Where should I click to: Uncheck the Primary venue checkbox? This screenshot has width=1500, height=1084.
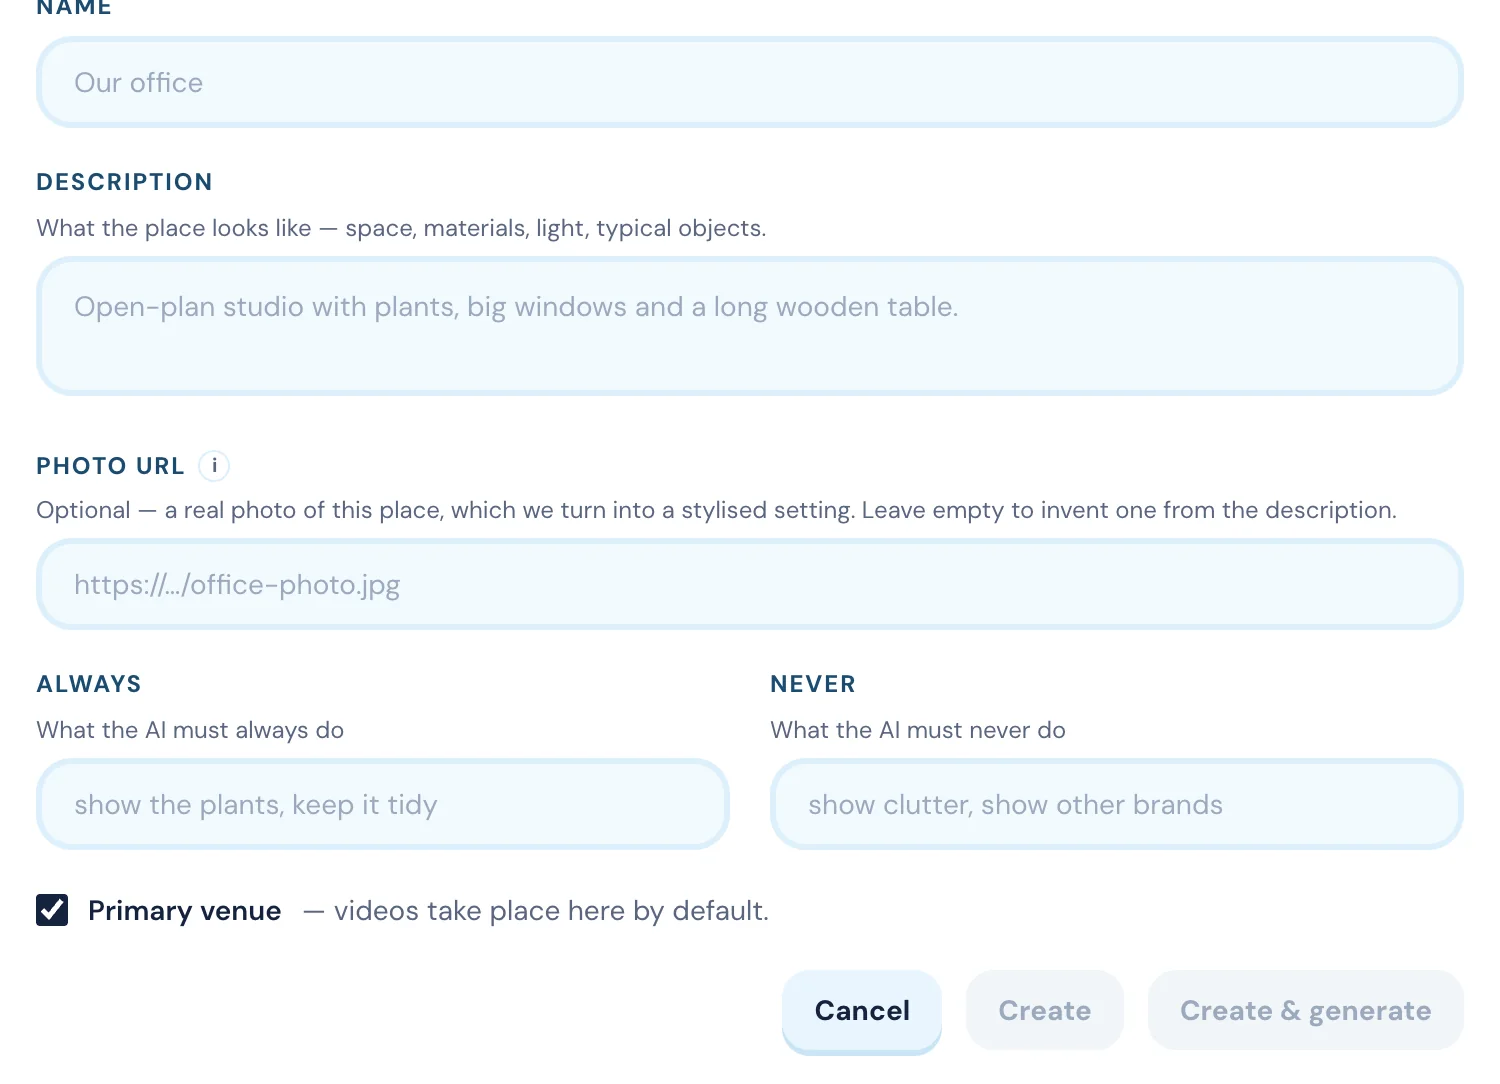(x=52, y=910)
